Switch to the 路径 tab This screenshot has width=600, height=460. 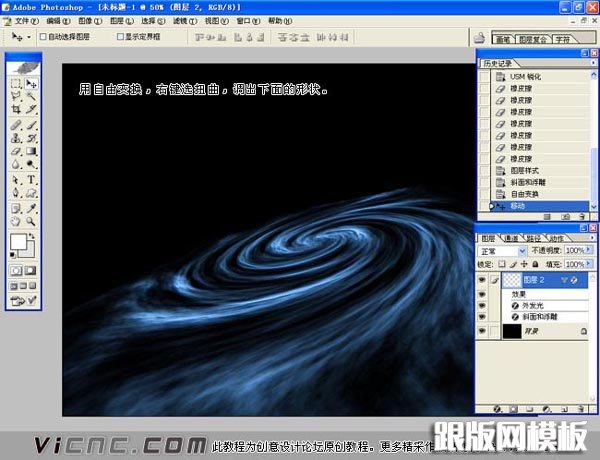pos(533,238)
